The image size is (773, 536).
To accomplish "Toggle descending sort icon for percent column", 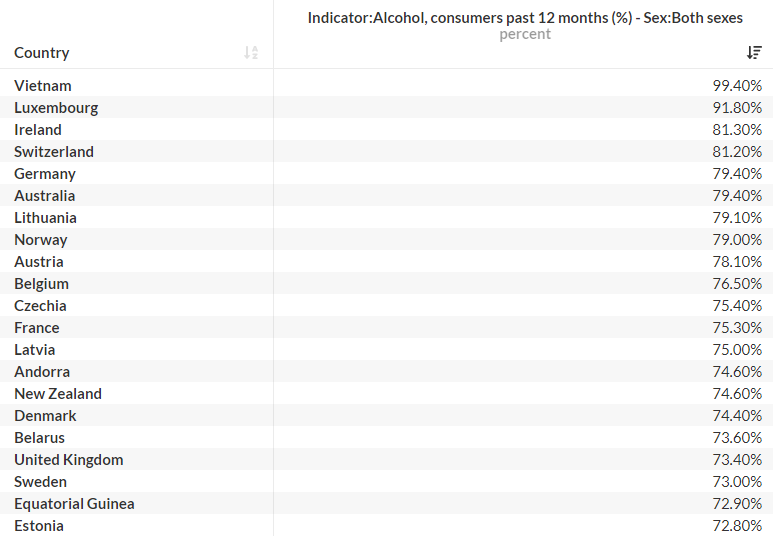I will (x=754, y=52).
